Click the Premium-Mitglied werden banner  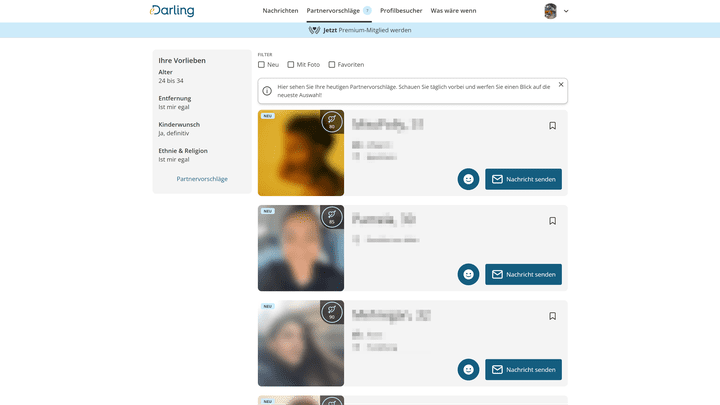360,30
